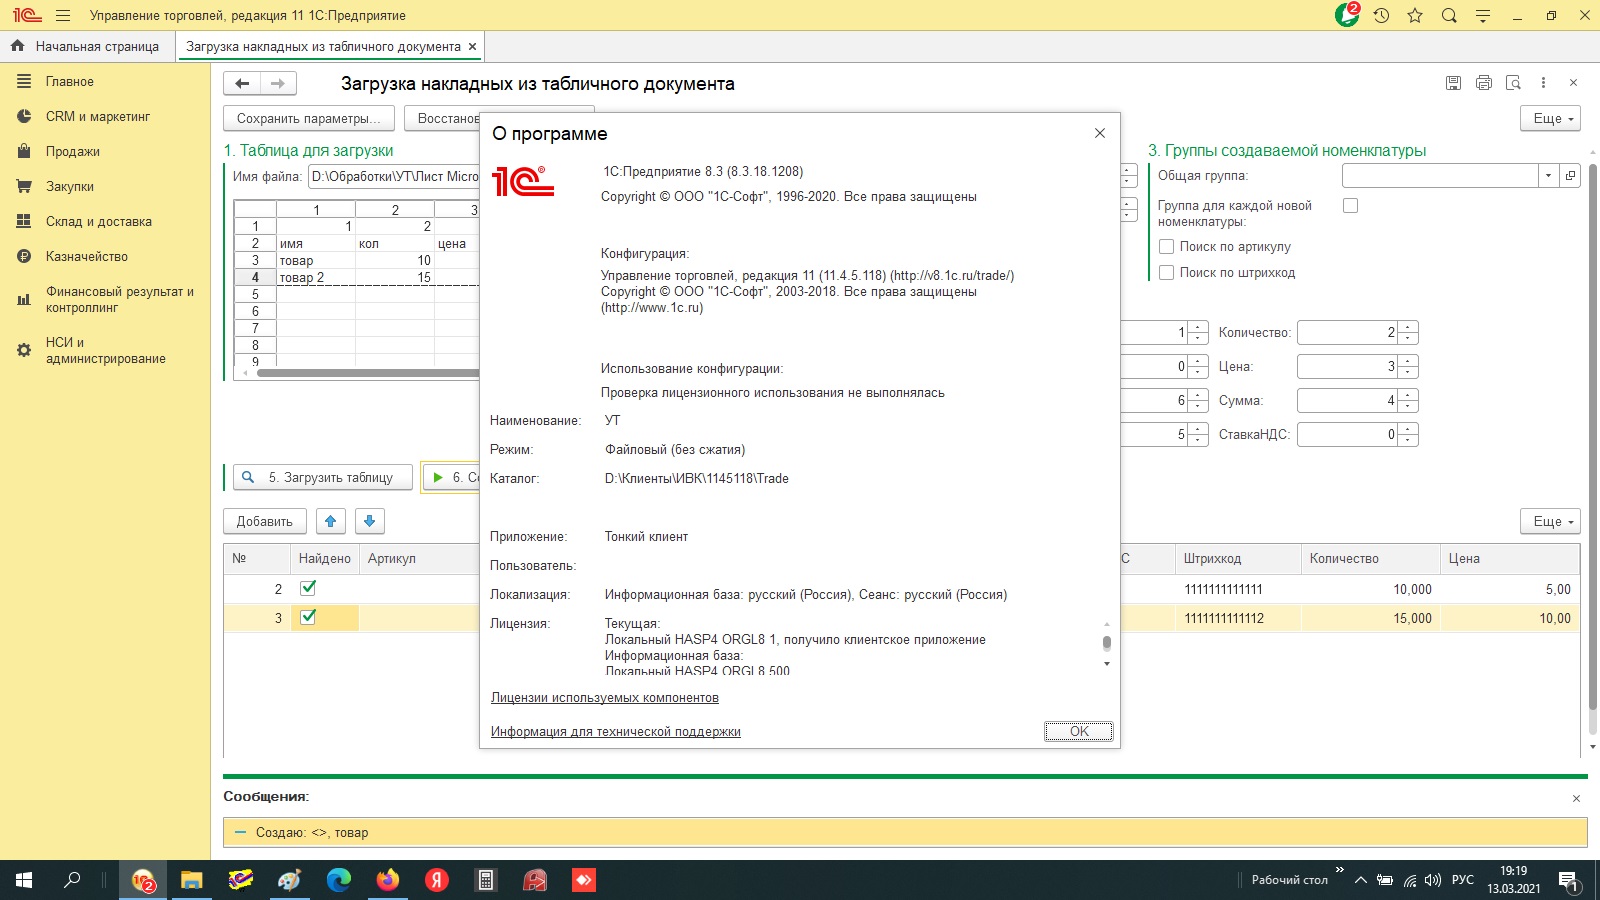Click the spreadsheet horizontal scrollbar

[368, 373]
